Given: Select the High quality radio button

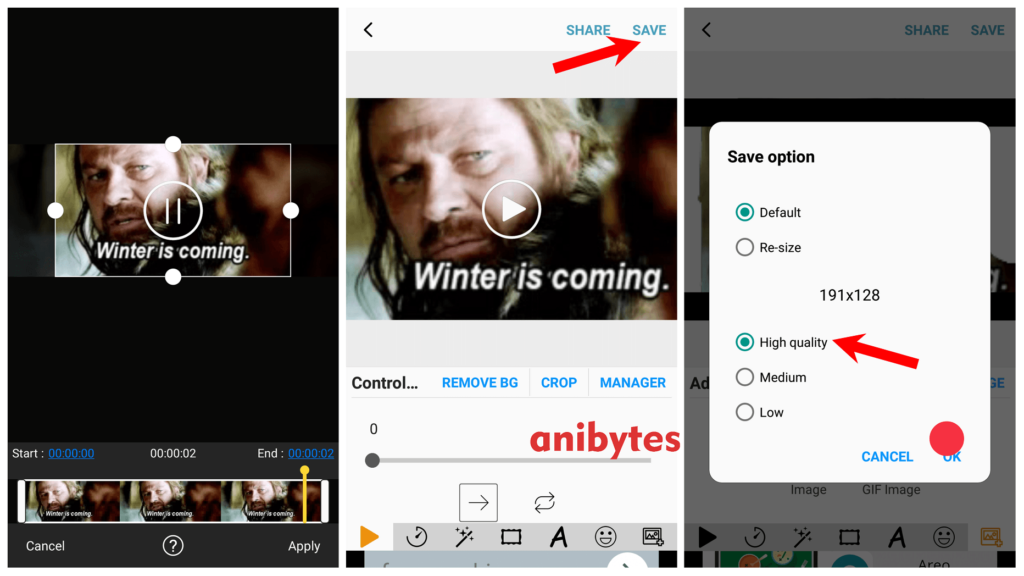Looking at the screenshot, I should [x=744, y=342].
